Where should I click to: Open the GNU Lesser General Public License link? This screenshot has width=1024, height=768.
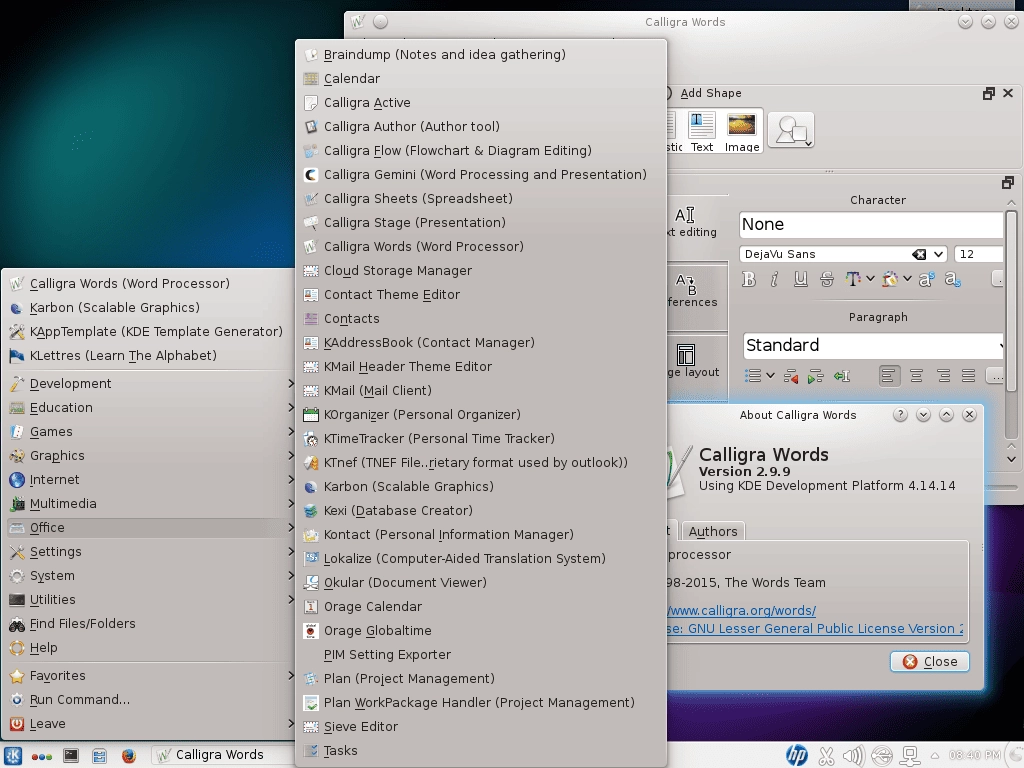point(815,628)
